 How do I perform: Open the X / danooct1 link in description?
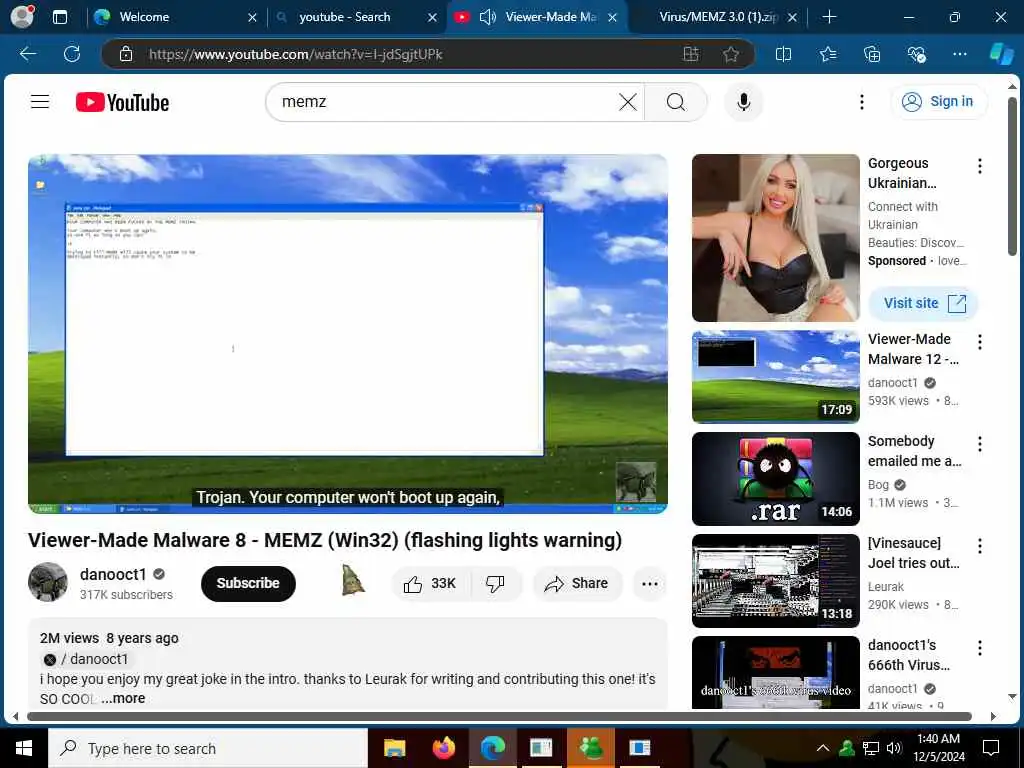(x=86, y=659)
